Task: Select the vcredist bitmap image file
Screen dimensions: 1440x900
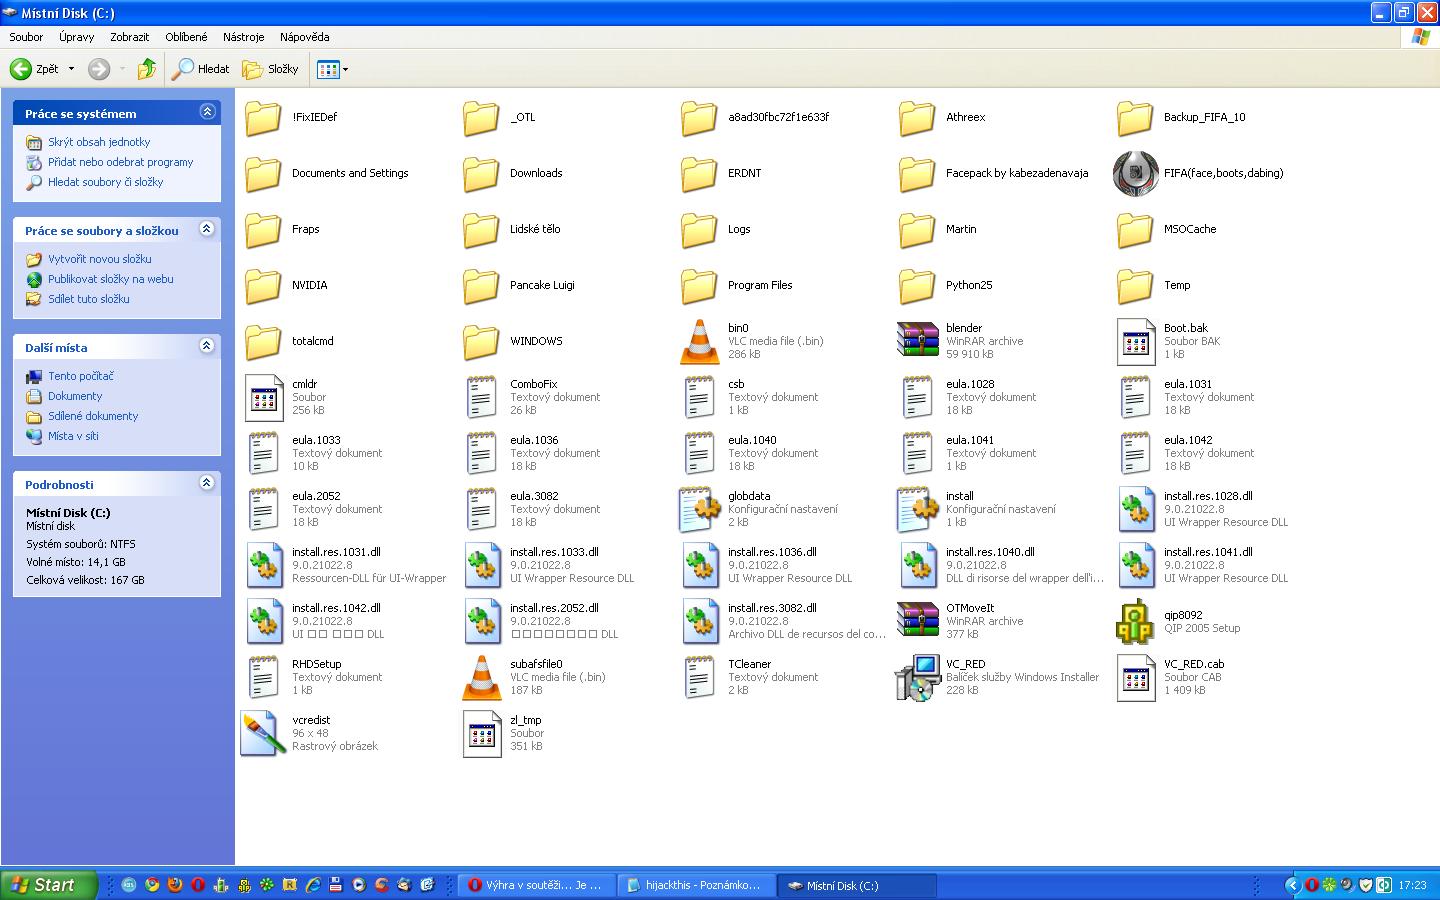Action: 263,733
